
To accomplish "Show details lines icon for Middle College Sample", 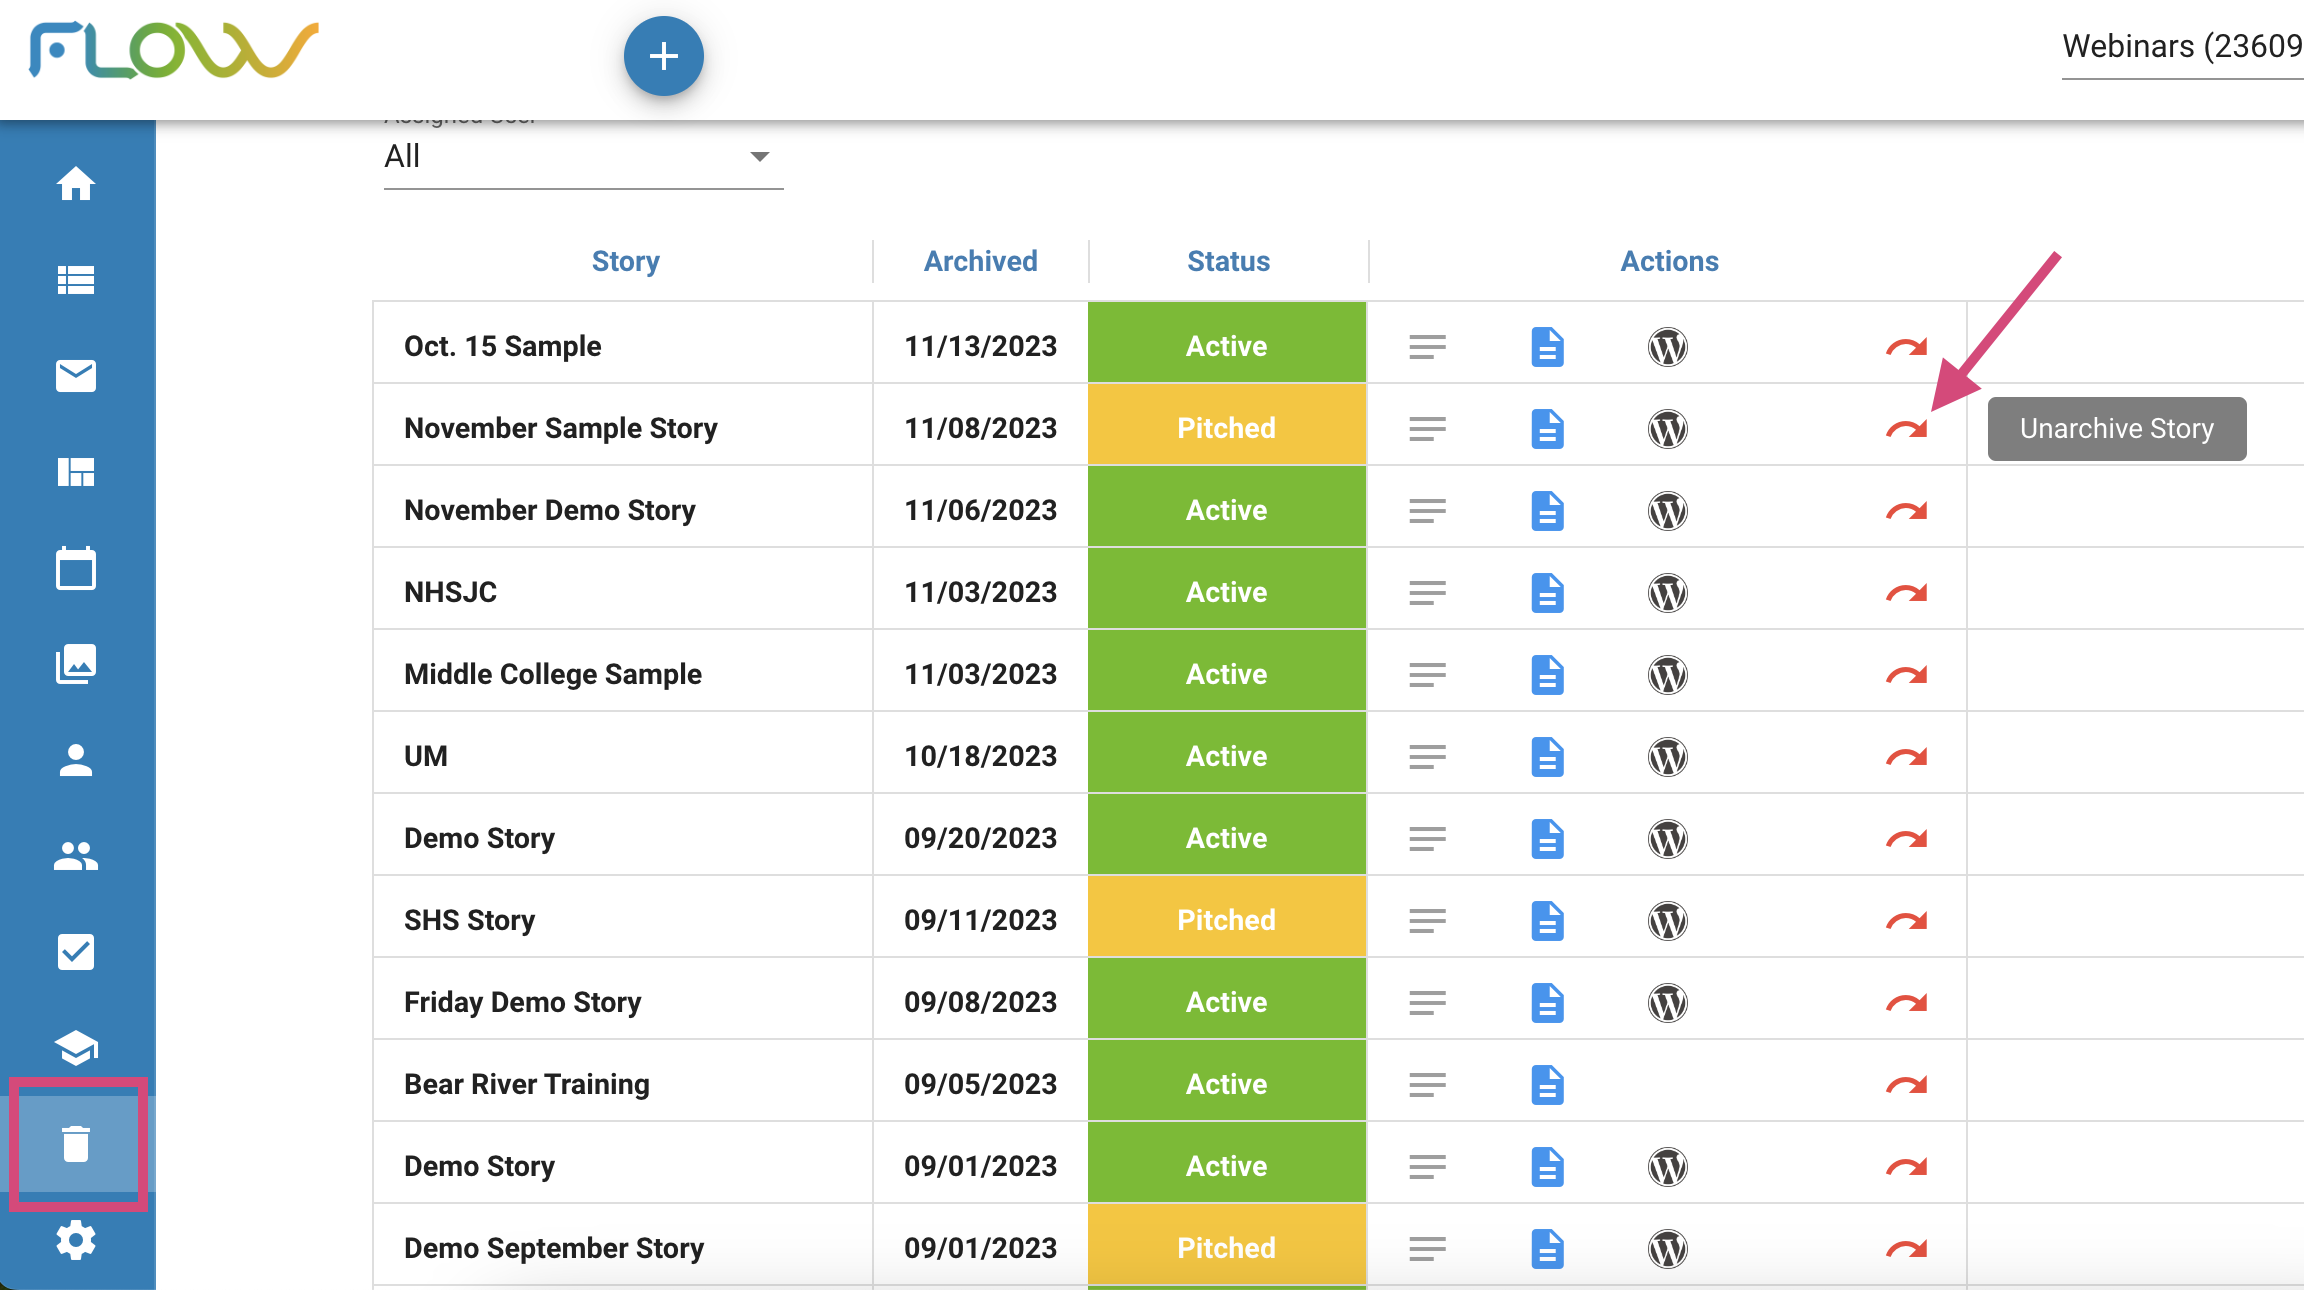I will (1428, 675).
